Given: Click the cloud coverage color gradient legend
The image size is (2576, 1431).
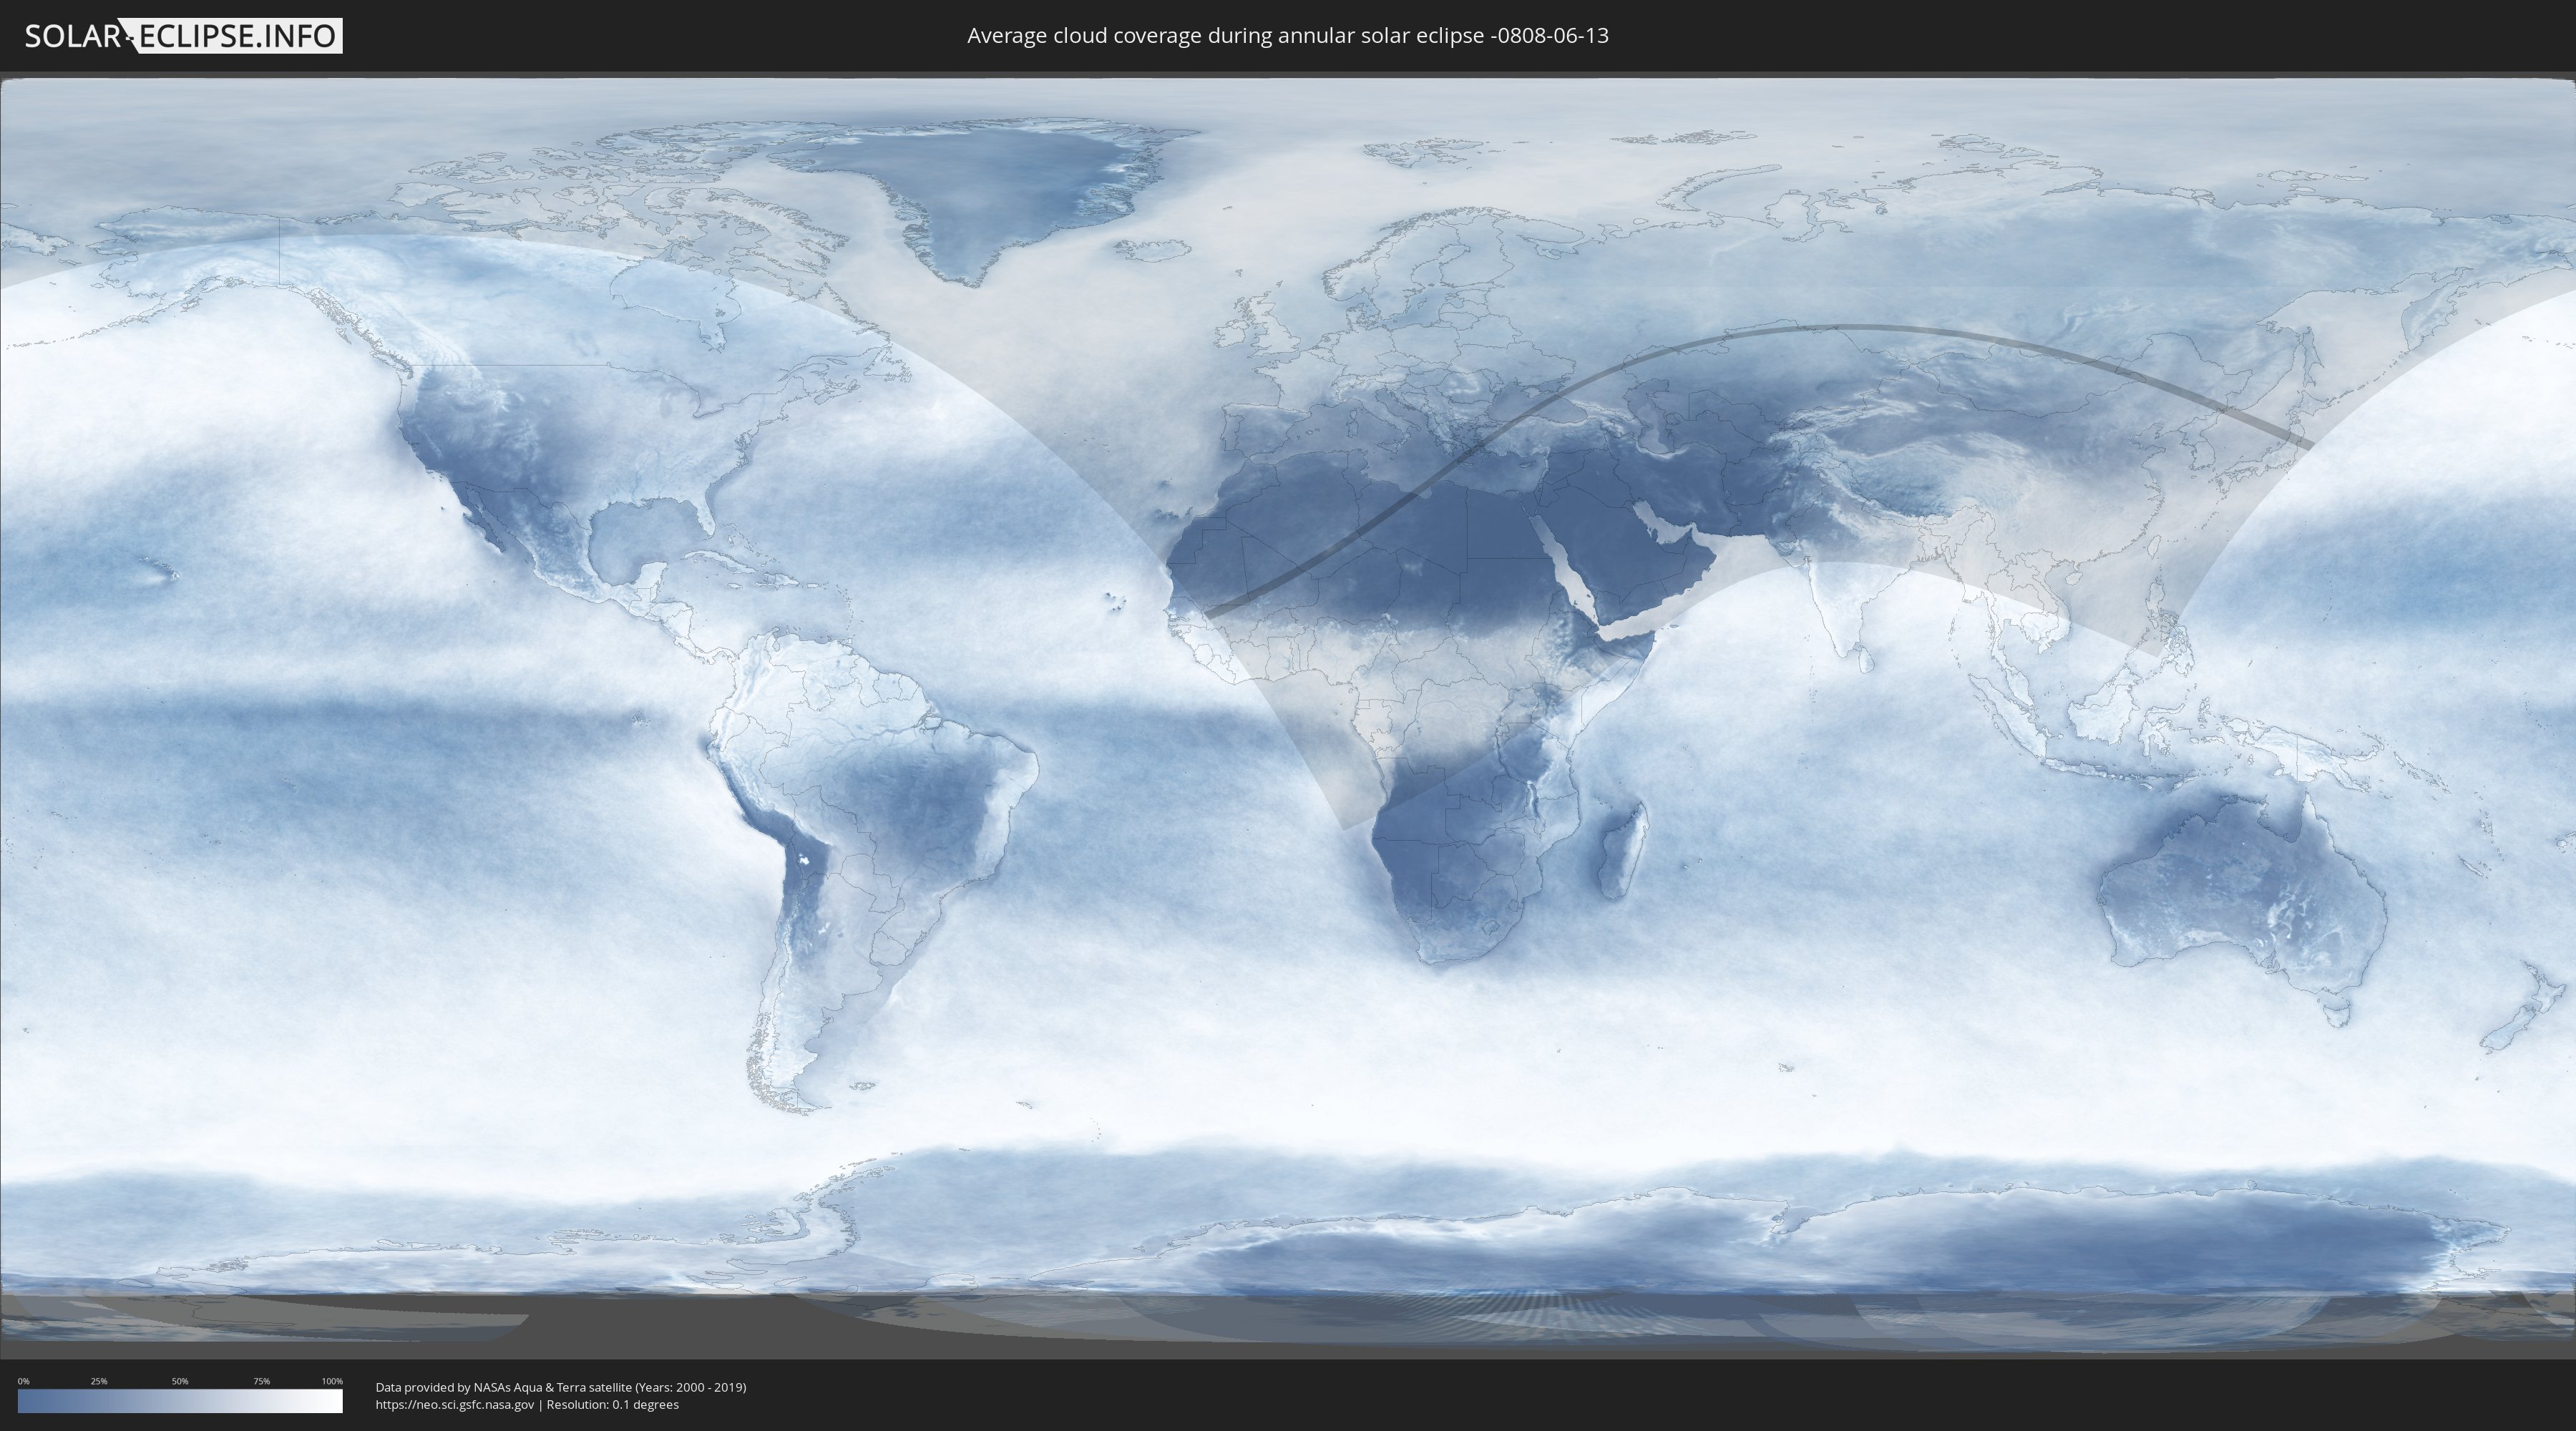Looking at the screenshot, I should click(x=180, y=1401).
